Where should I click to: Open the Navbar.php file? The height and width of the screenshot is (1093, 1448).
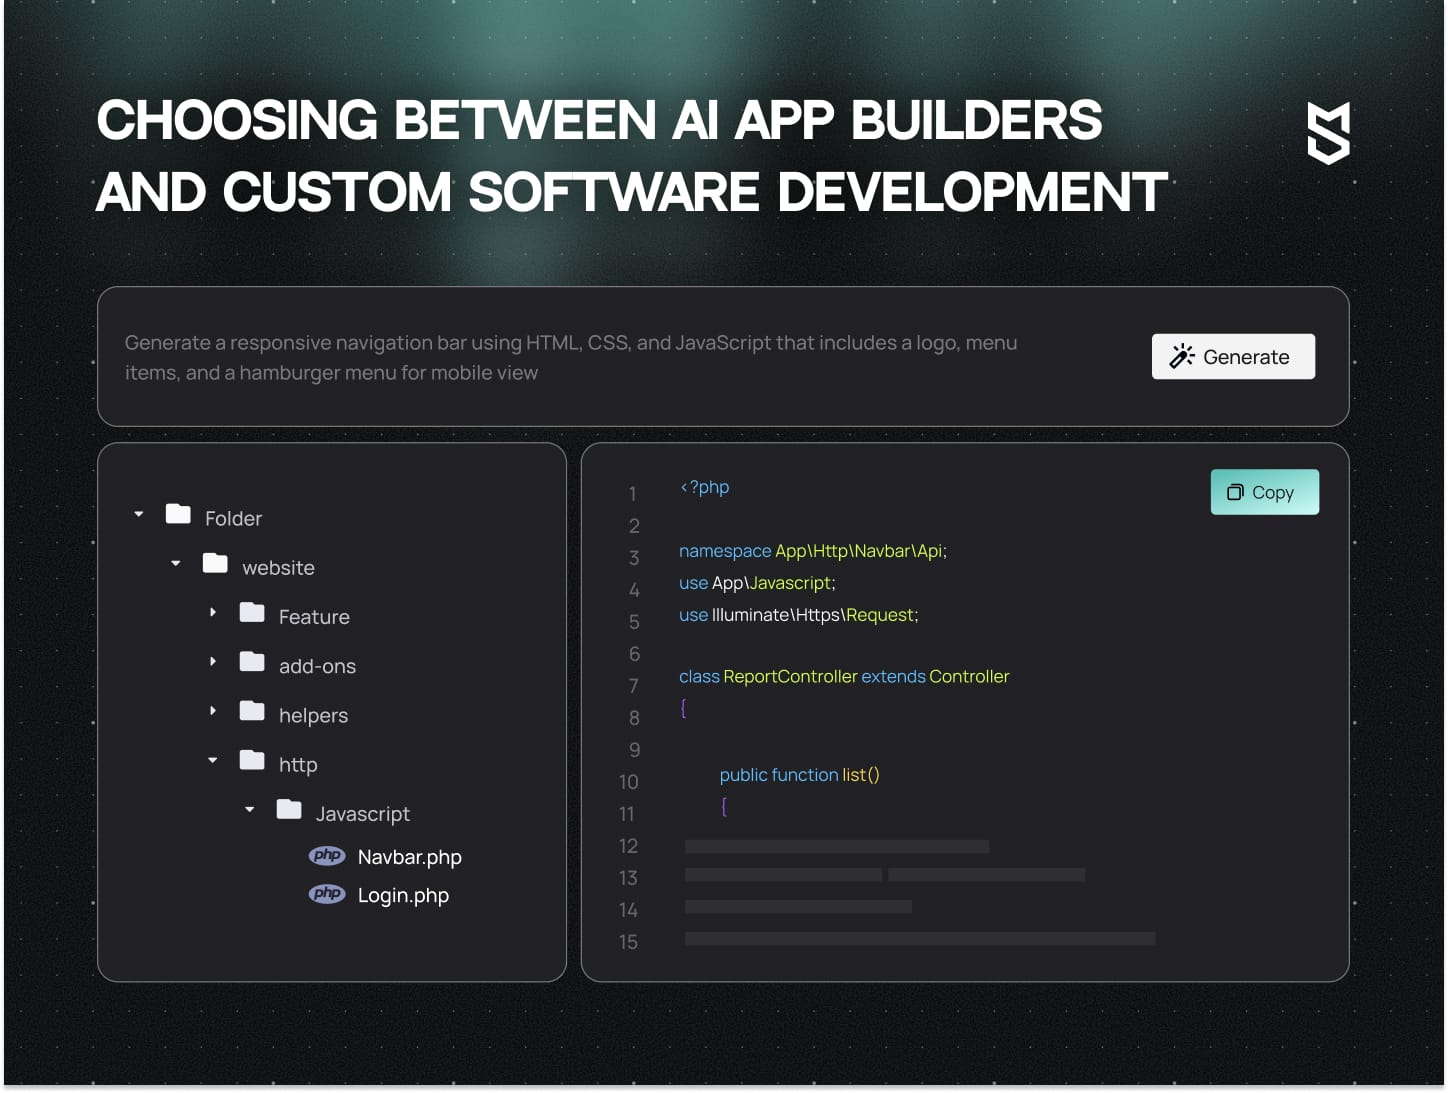409,857
